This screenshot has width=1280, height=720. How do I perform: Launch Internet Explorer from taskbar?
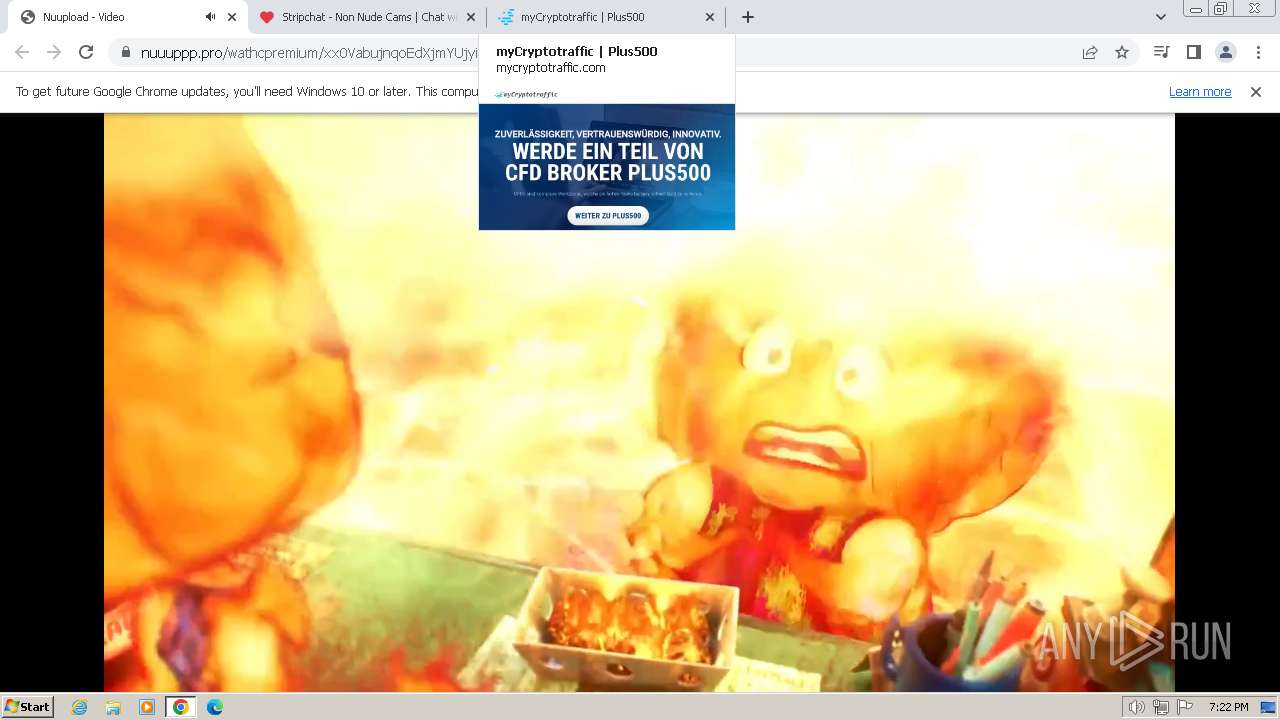coord(80,707)
